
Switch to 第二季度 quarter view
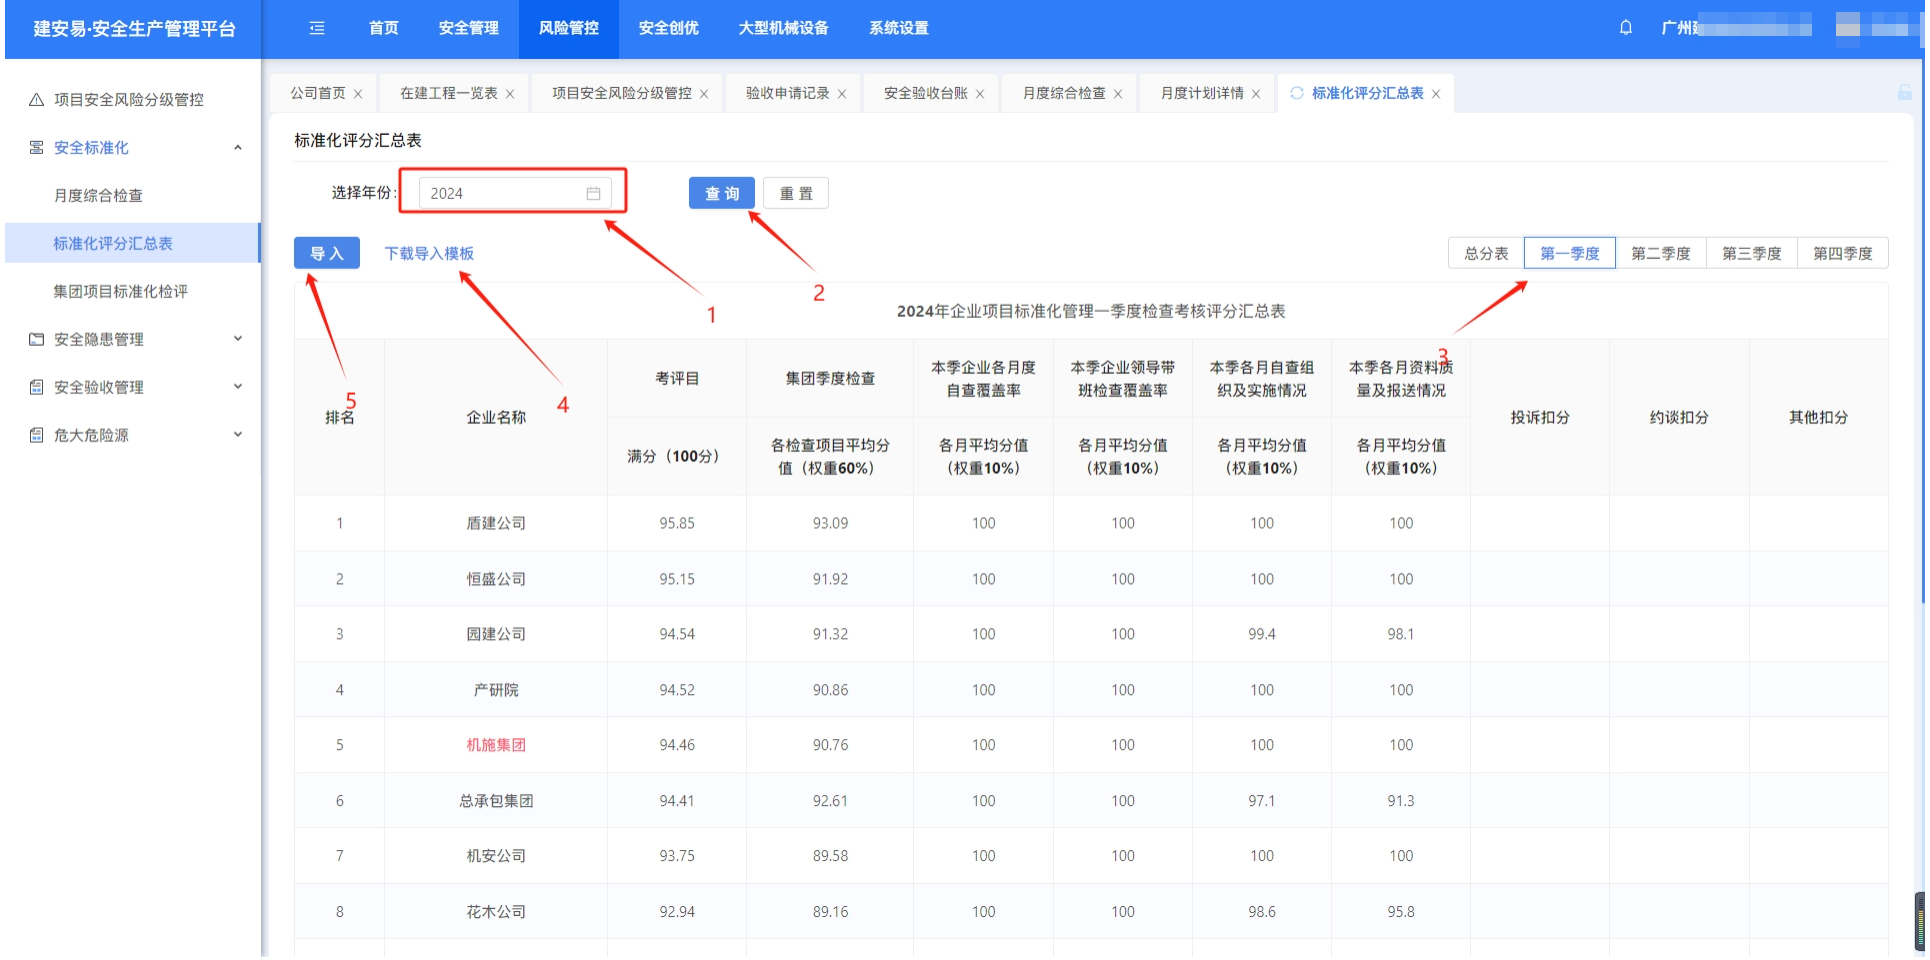[x=1660, y=254]
